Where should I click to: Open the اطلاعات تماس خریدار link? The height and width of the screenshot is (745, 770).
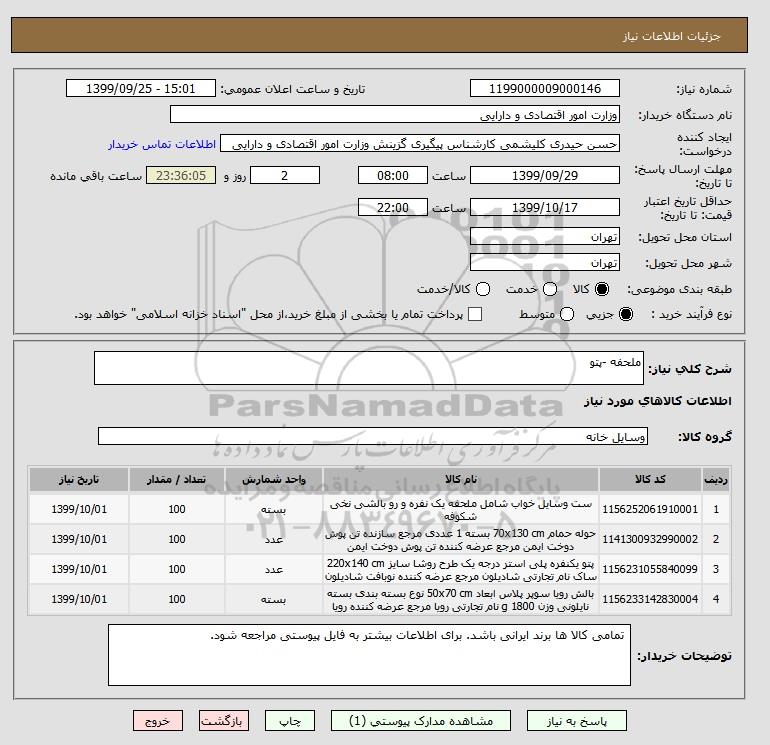(162, 144)
